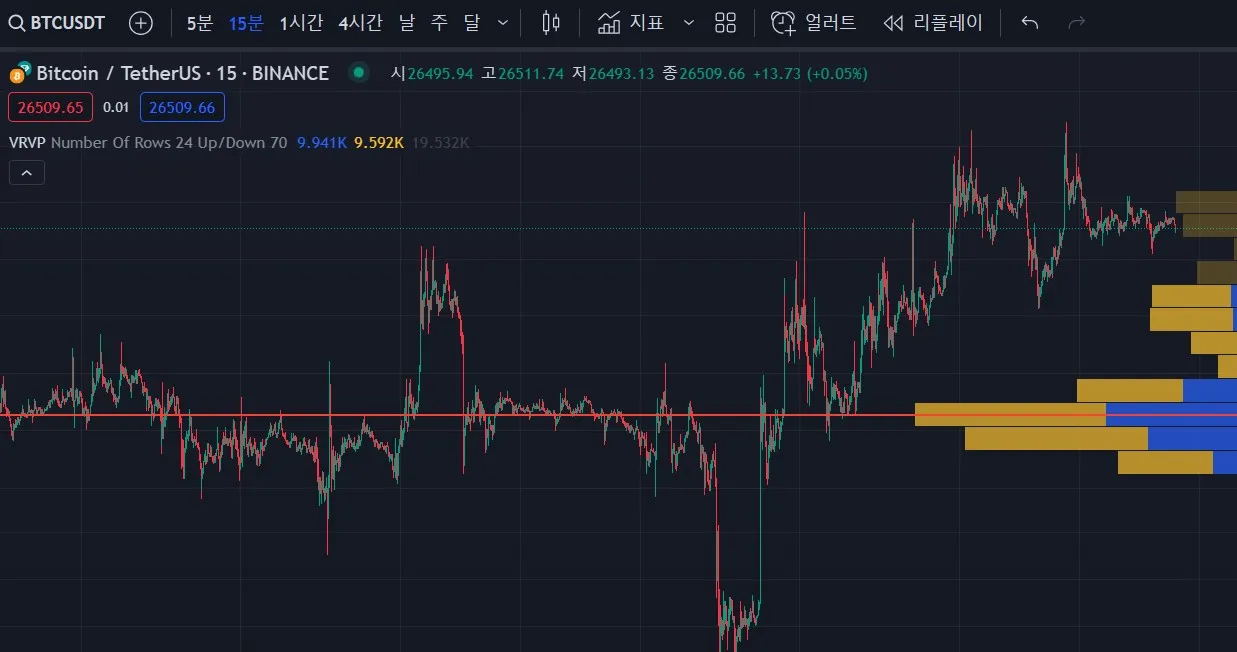
Task: Open the symbol search magnifier icon
Action: [x=17, y=22]
